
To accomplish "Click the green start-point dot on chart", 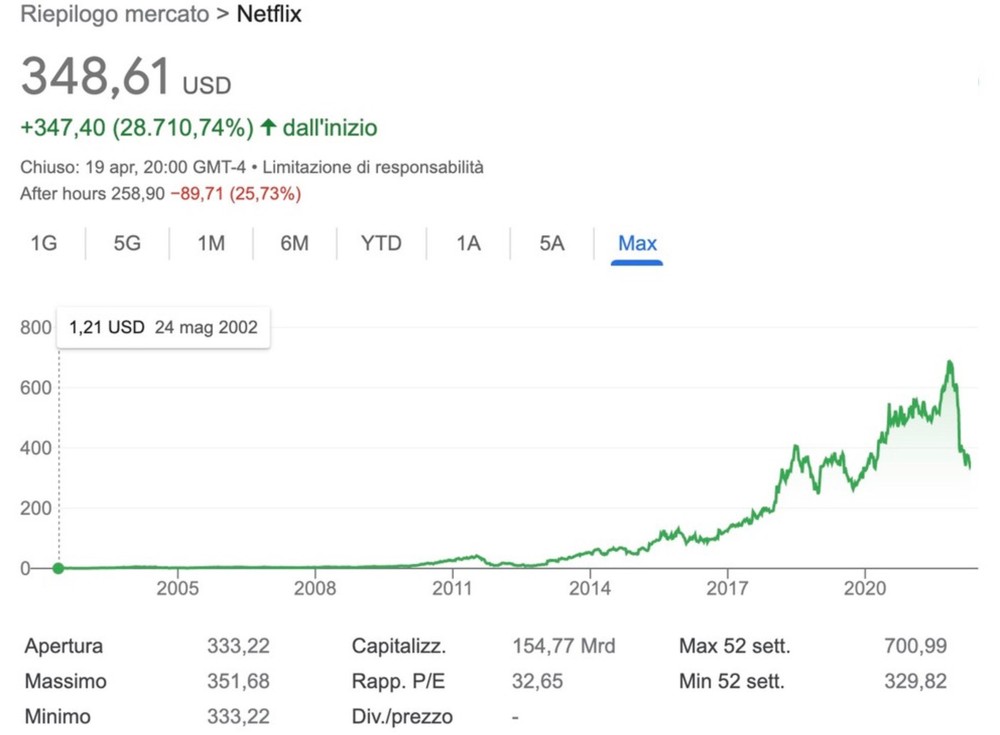I will (58, 568).
